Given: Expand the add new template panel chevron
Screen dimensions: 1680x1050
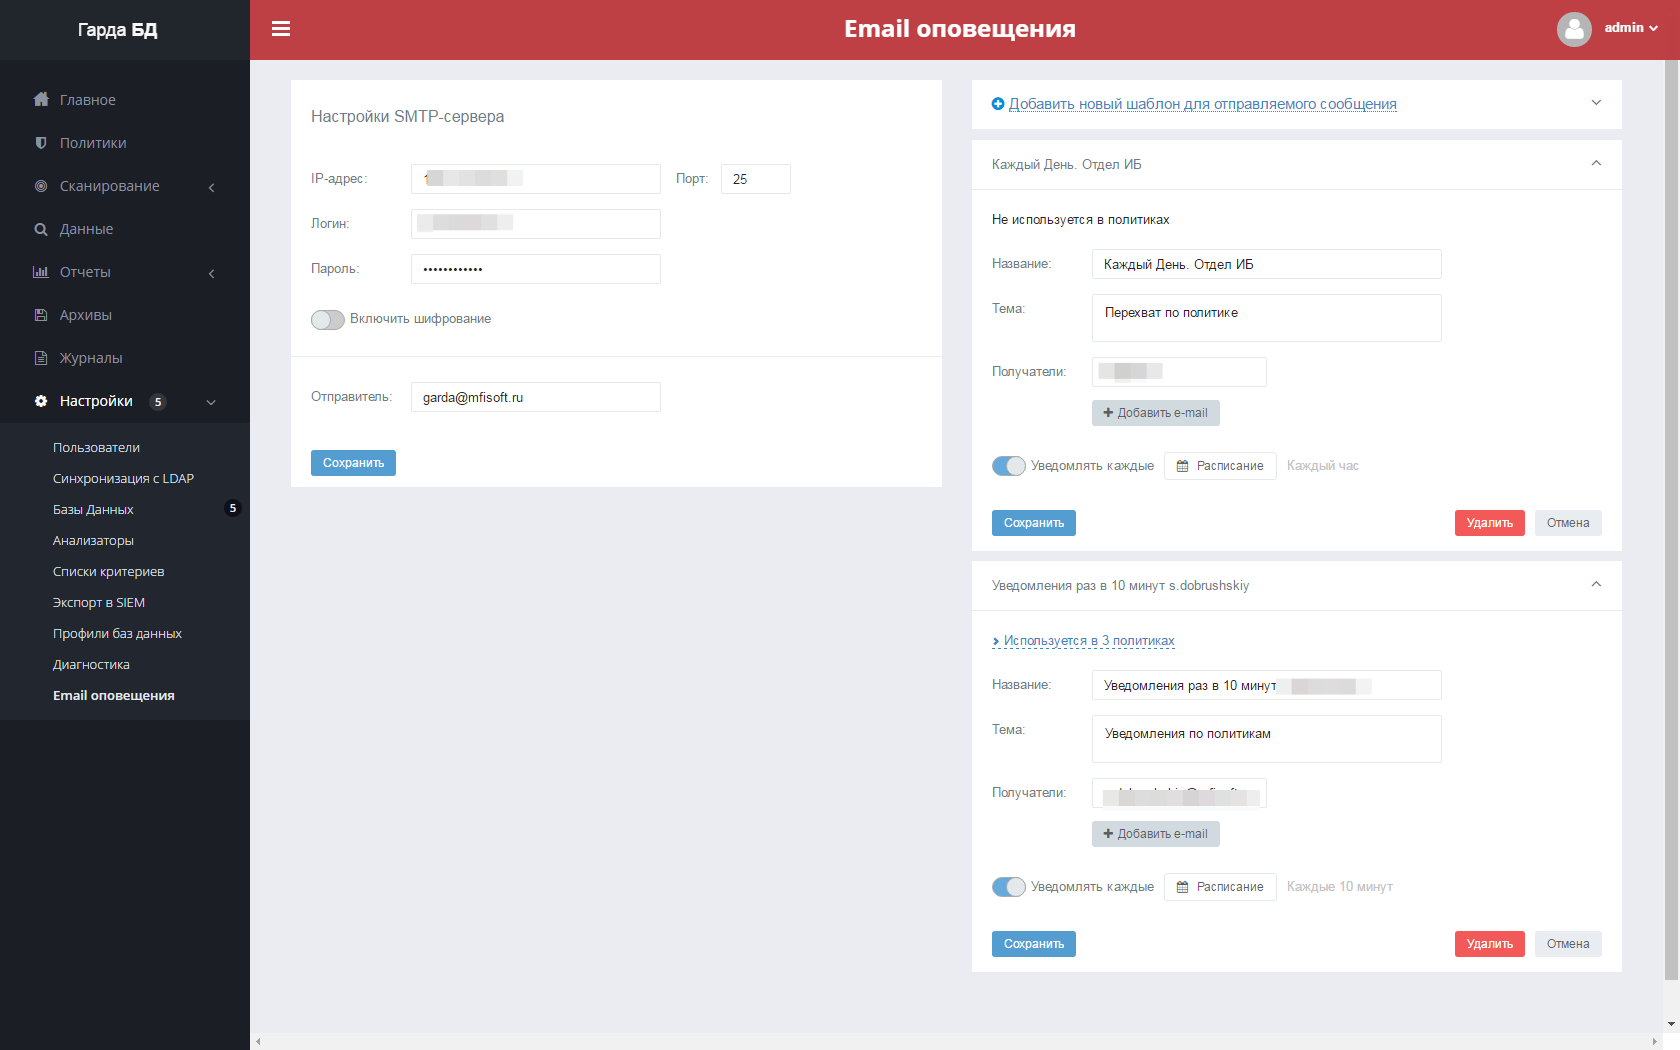Looking at the screenshot, I should click(1596, 102).
